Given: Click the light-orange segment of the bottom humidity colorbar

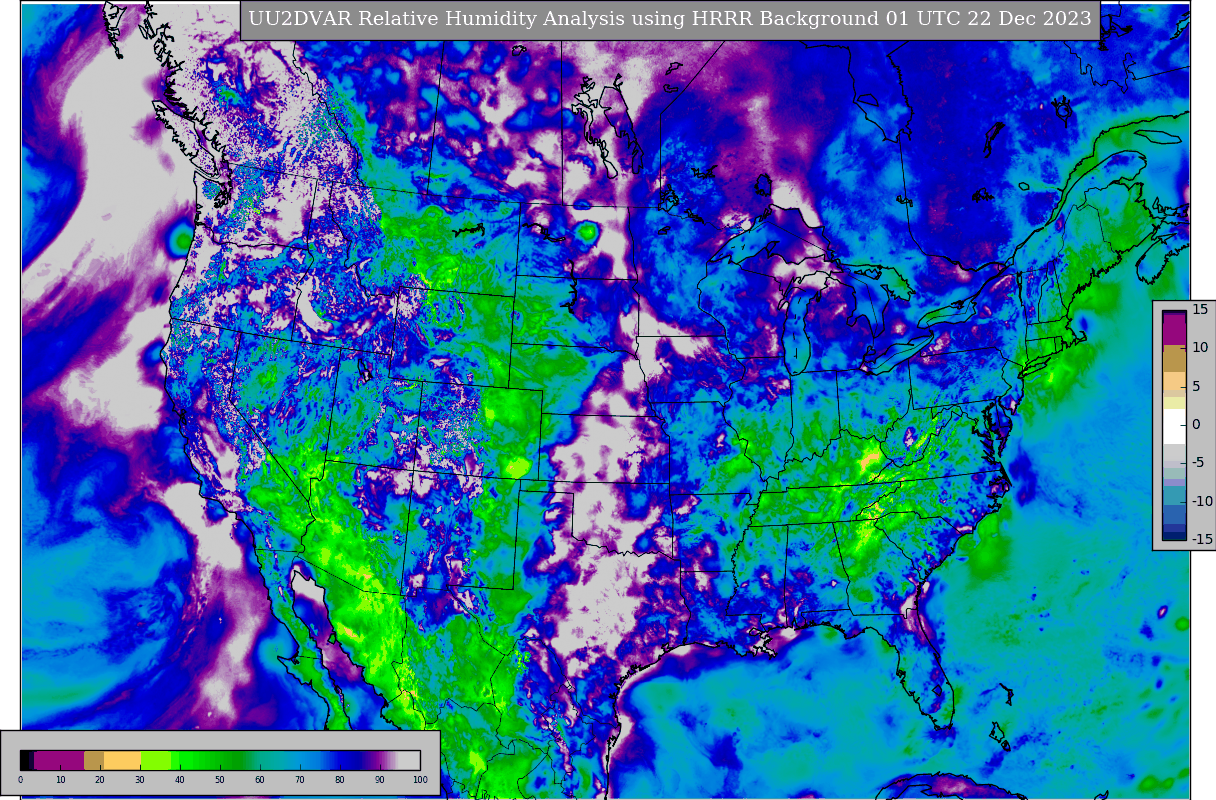Looking at the screenshot, I should (x=122, y=760).
